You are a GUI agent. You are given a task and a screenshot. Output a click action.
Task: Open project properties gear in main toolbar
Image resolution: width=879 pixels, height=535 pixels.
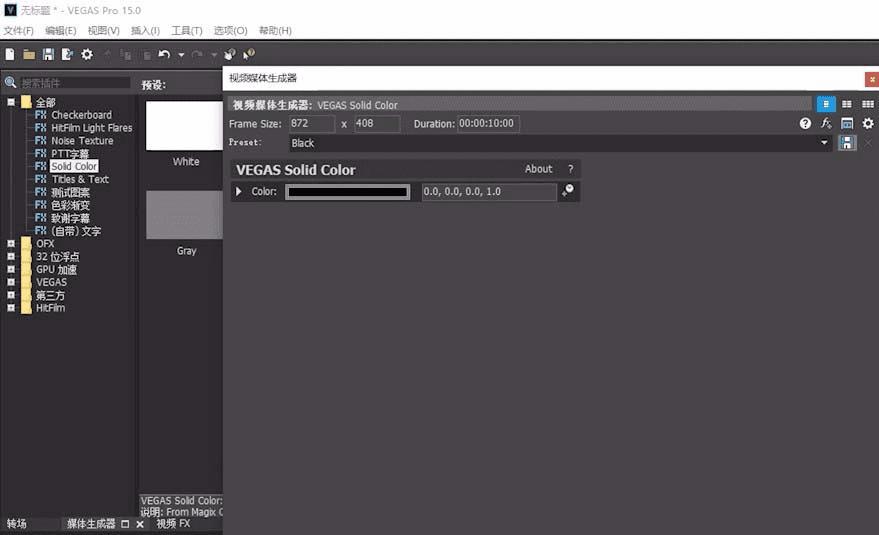87,54
